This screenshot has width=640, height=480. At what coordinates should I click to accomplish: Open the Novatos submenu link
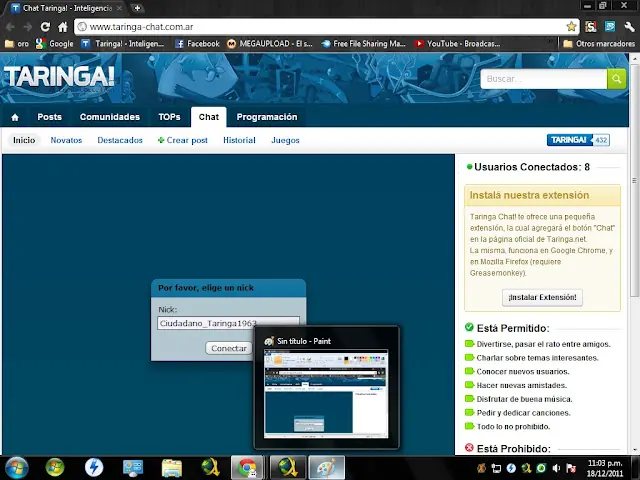tap(66, 140)
